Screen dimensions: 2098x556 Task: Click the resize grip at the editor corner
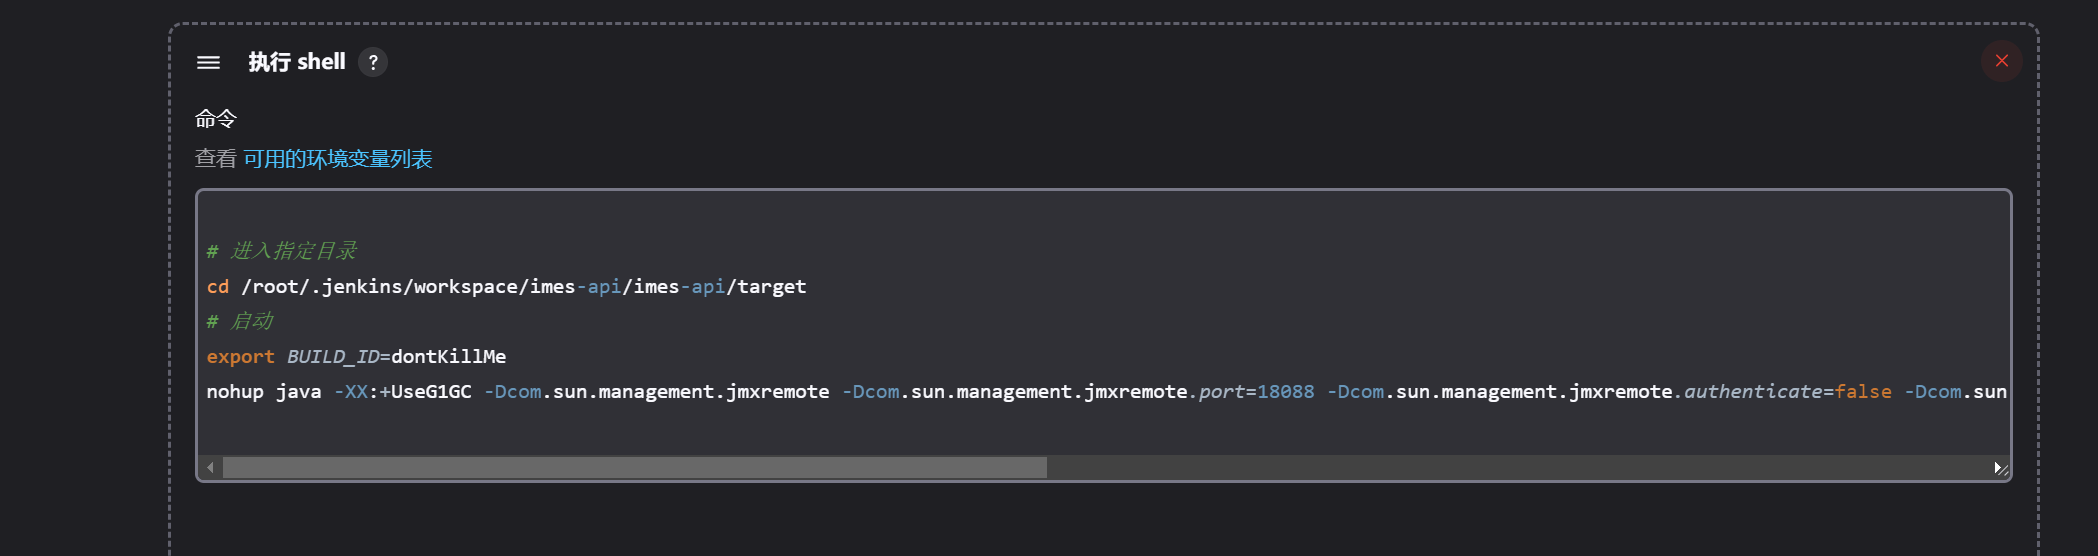(x=2004, y=470)
